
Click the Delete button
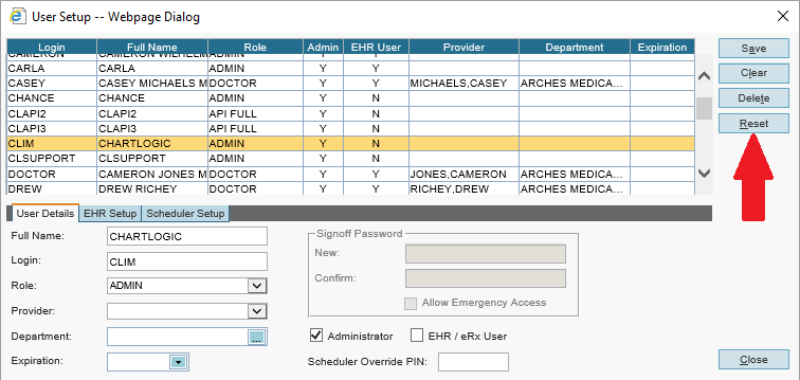pos(754,98)
